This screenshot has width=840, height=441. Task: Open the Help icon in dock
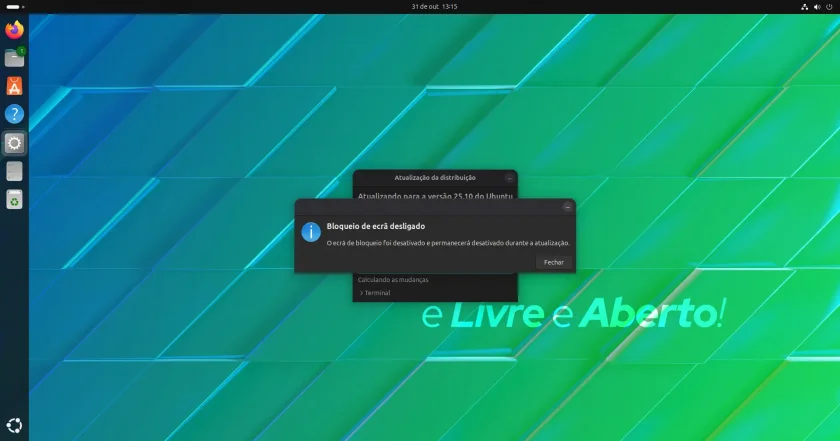tap(14, 114)
